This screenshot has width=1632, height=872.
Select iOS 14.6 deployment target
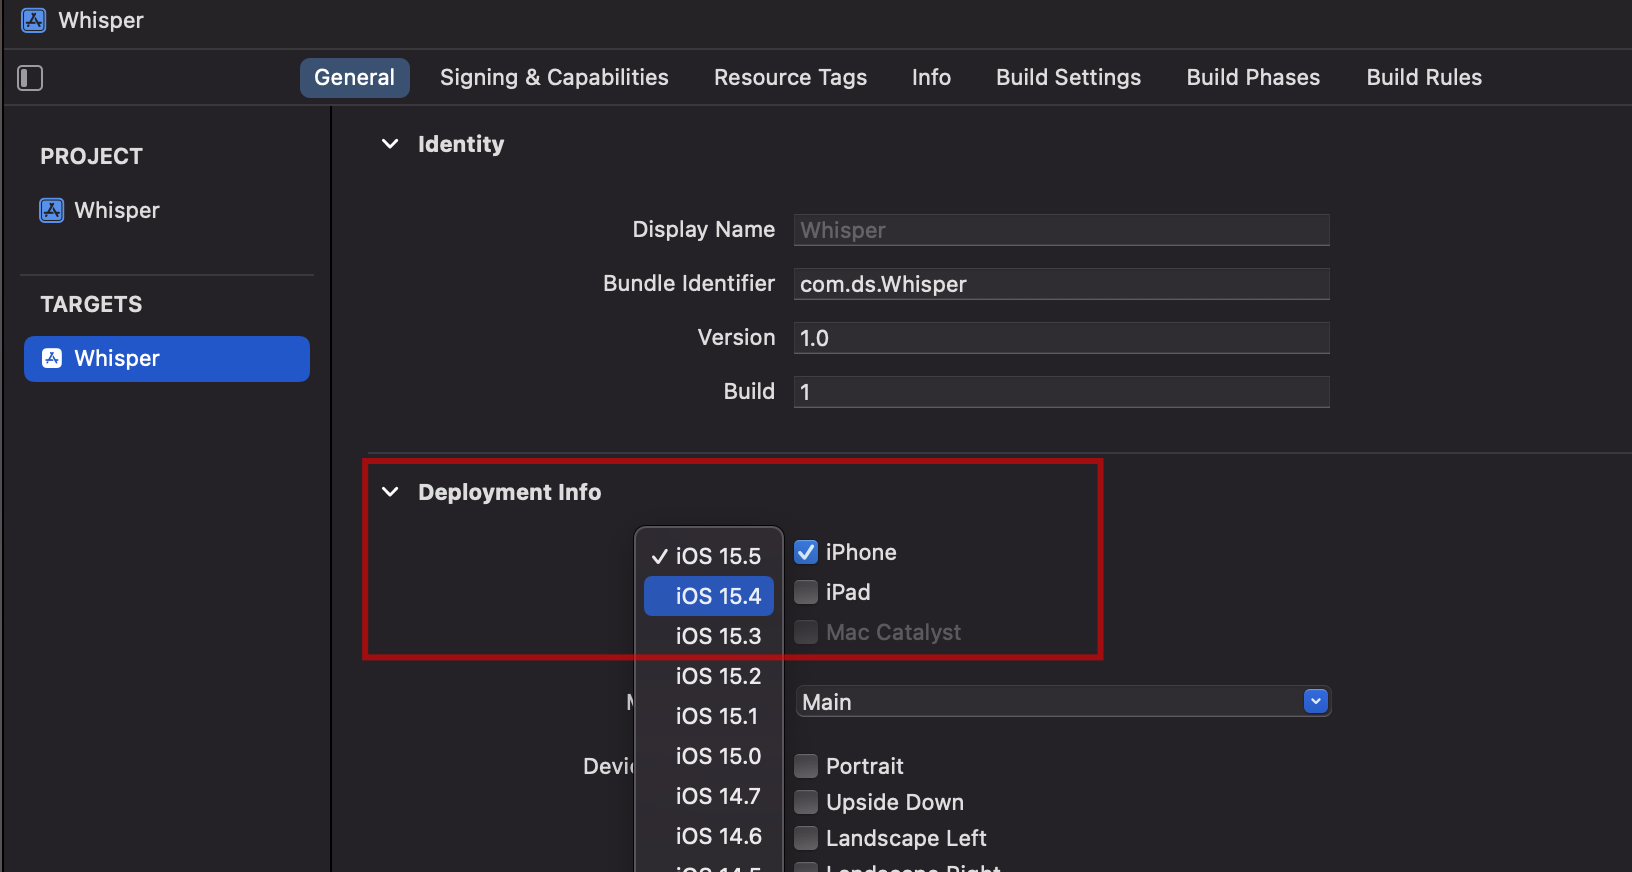coord(709,836)
